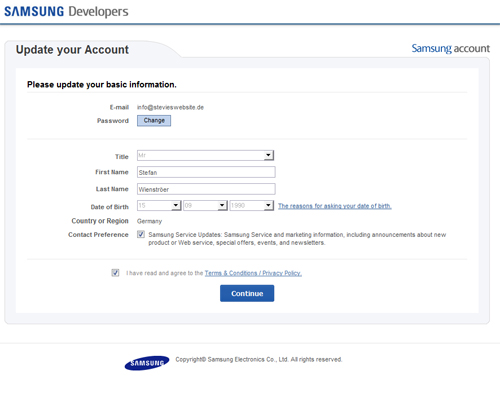
Task: Open the reasons for asking date of birth link
Action: coord(335,206)
